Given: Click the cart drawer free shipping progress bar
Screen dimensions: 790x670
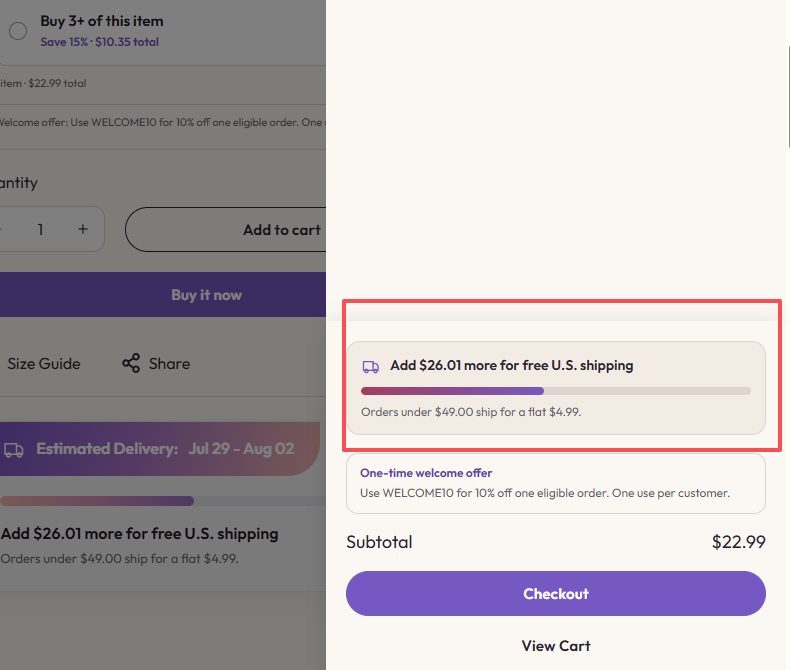Looking at the screenshot, I should 556,391.
